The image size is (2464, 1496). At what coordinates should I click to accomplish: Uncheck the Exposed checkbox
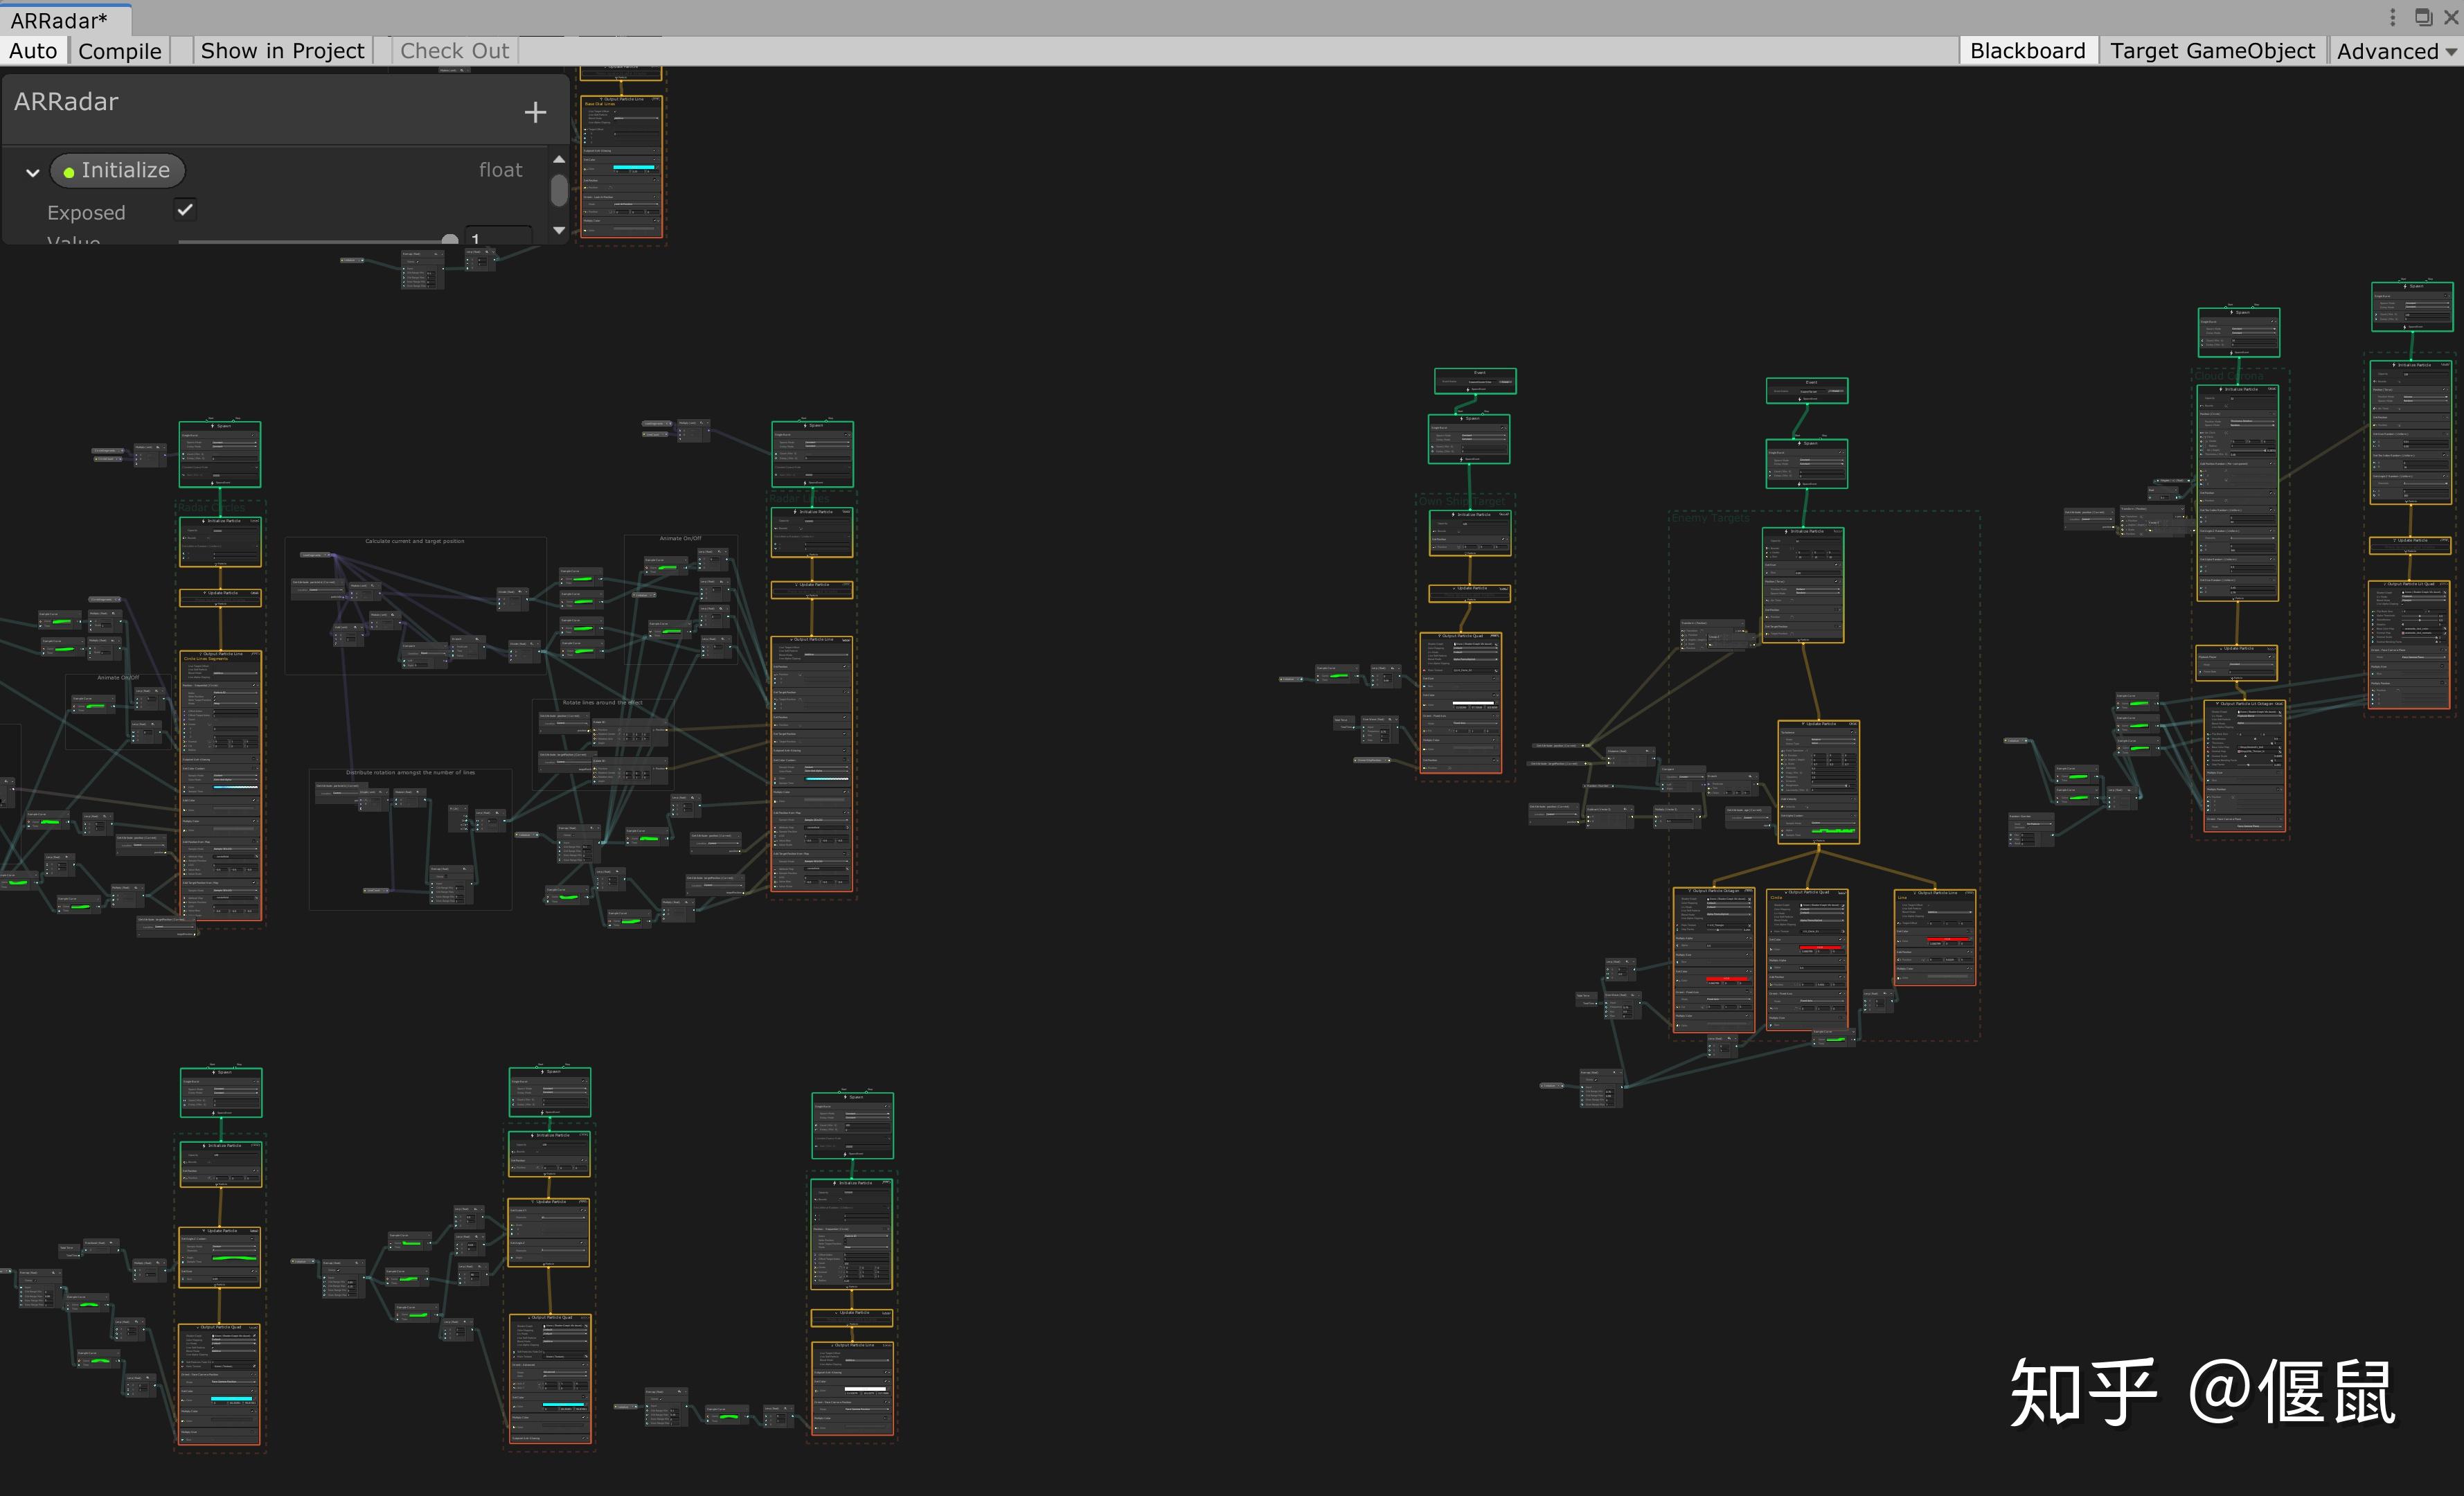pyautogui.click(x=185, y=210)
